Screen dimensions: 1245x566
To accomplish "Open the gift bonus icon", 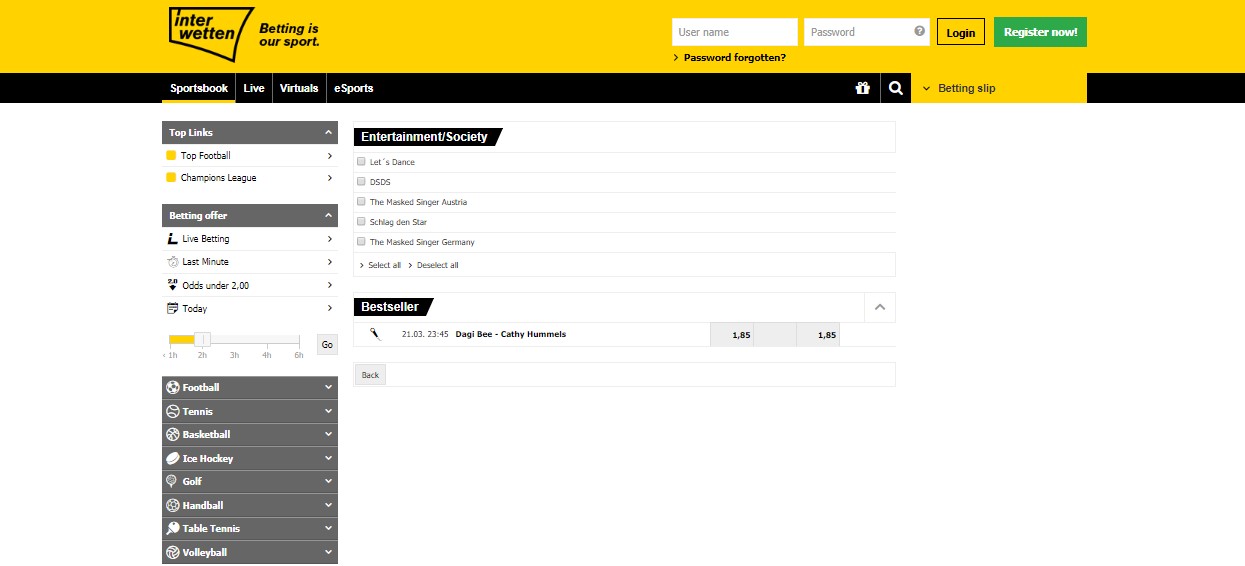I will [863, 88].
